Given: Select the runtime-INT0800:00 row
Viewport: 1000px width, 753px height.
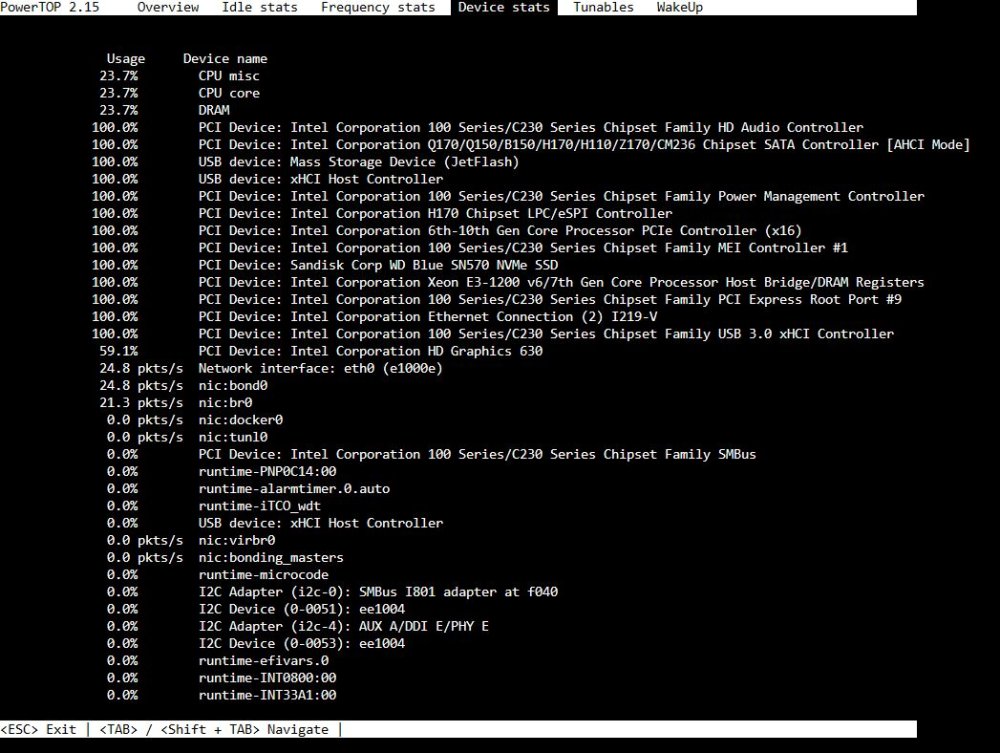Looking at the screenshot, I should (221, 678).
